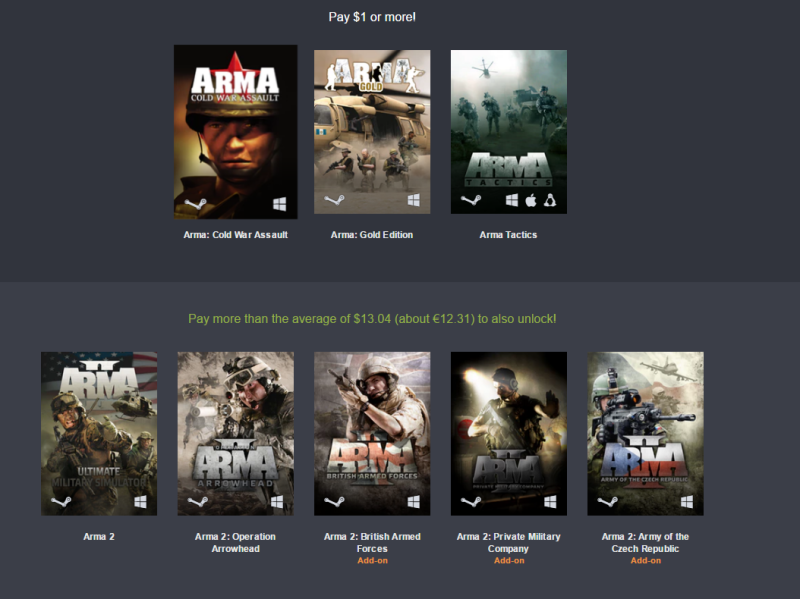Click Steam icon on Arma: Gold Edition cover
The width and height of the screenshot is (800, 599).
pyautogui.click(x=334, y=200)
